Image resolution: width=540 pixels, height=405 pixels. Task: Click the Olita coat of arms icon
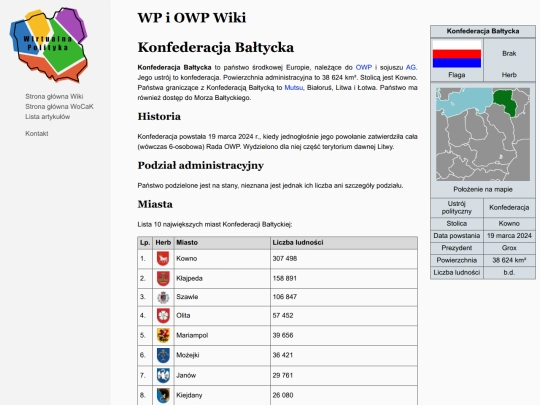(163, 316)
